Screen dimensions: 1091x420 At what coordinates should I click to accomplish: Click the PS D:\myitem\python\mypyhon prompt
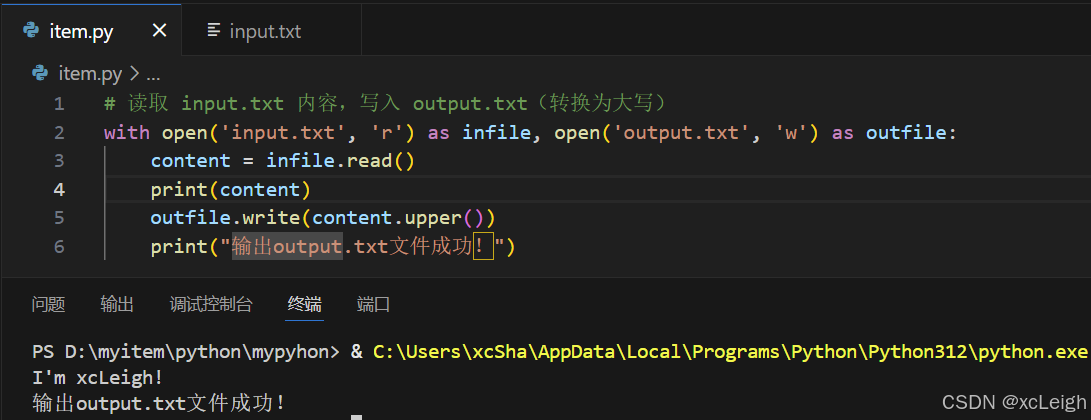(x=186, y=353)
